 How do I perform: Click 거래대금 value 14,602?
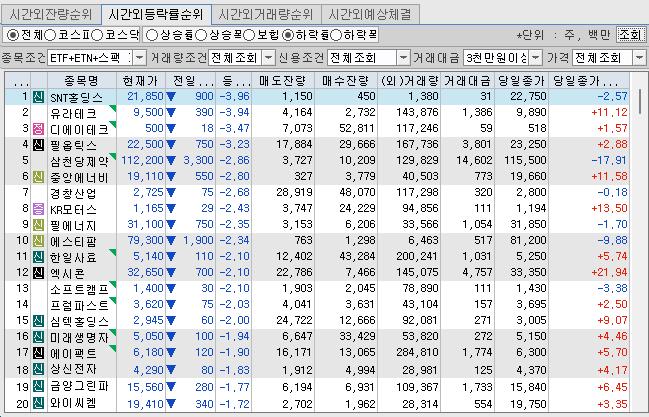coord(474,160)
